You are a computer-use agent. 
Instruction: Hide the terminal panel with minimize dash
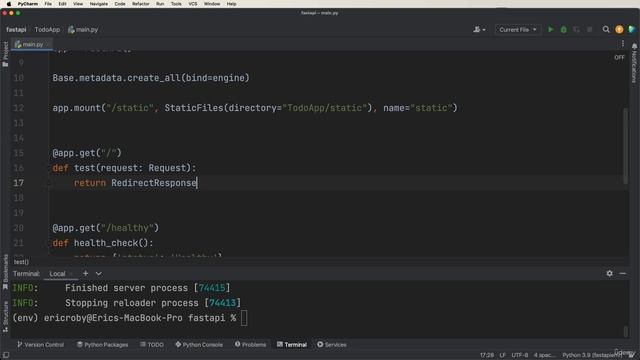click(622, 273)
